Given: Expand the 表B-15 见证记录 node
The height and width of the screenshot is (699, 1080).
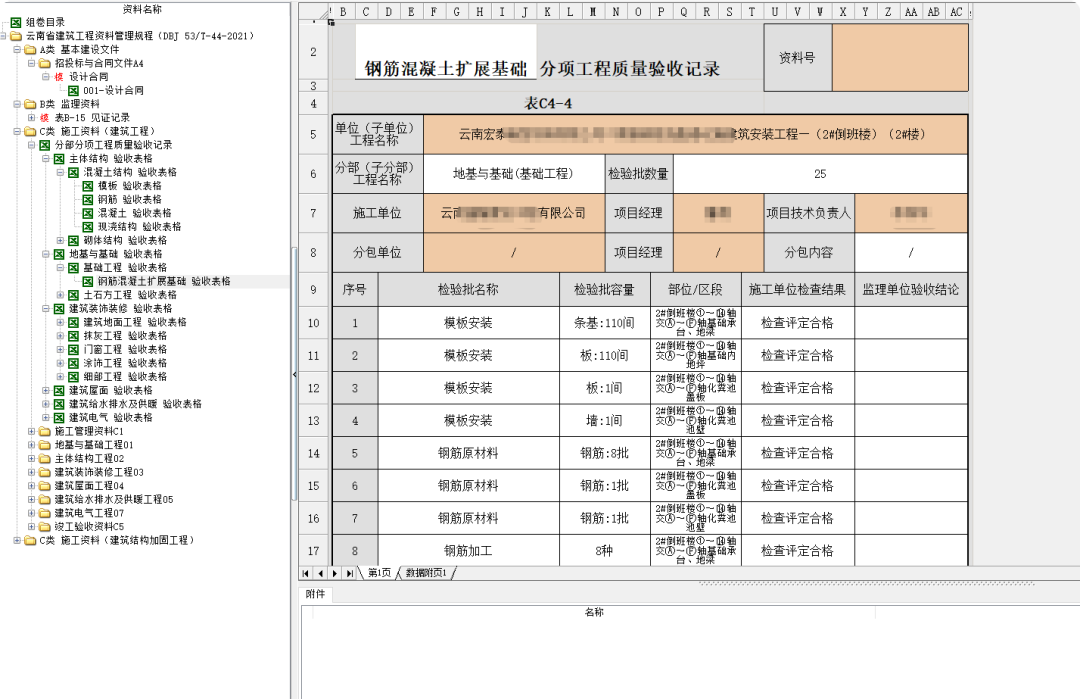Looking at the screenshot, I should click(32, 118).
